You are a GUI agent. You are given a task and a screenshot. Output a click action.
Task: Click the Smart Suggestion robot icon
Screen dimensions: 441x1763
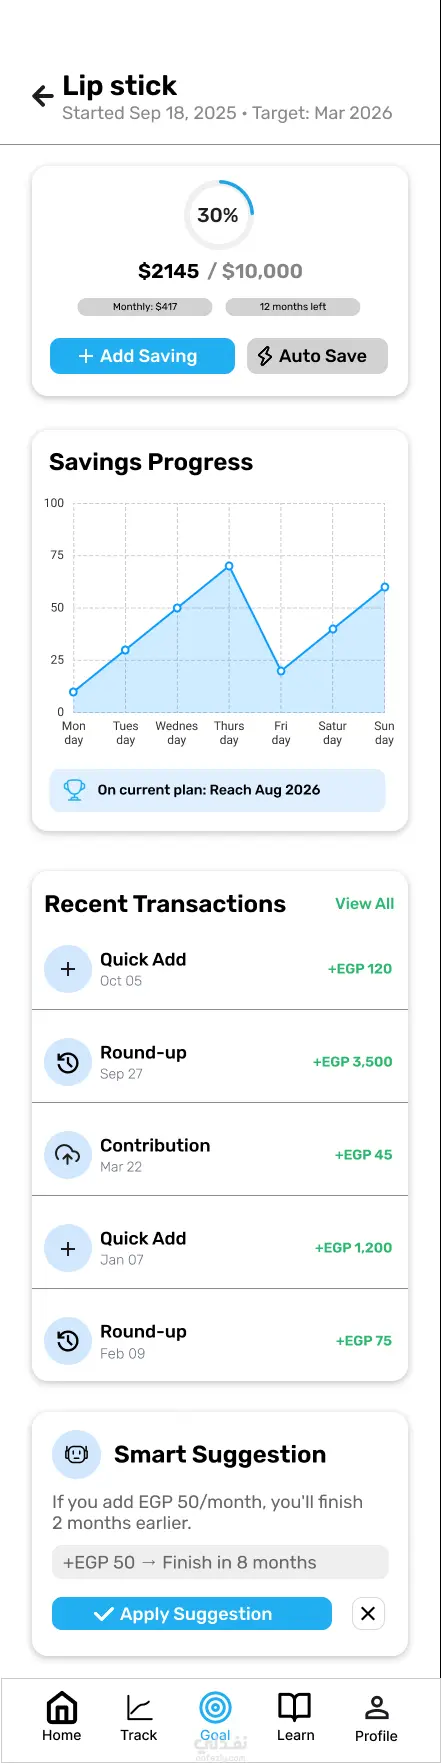(x=76, y=1454)
